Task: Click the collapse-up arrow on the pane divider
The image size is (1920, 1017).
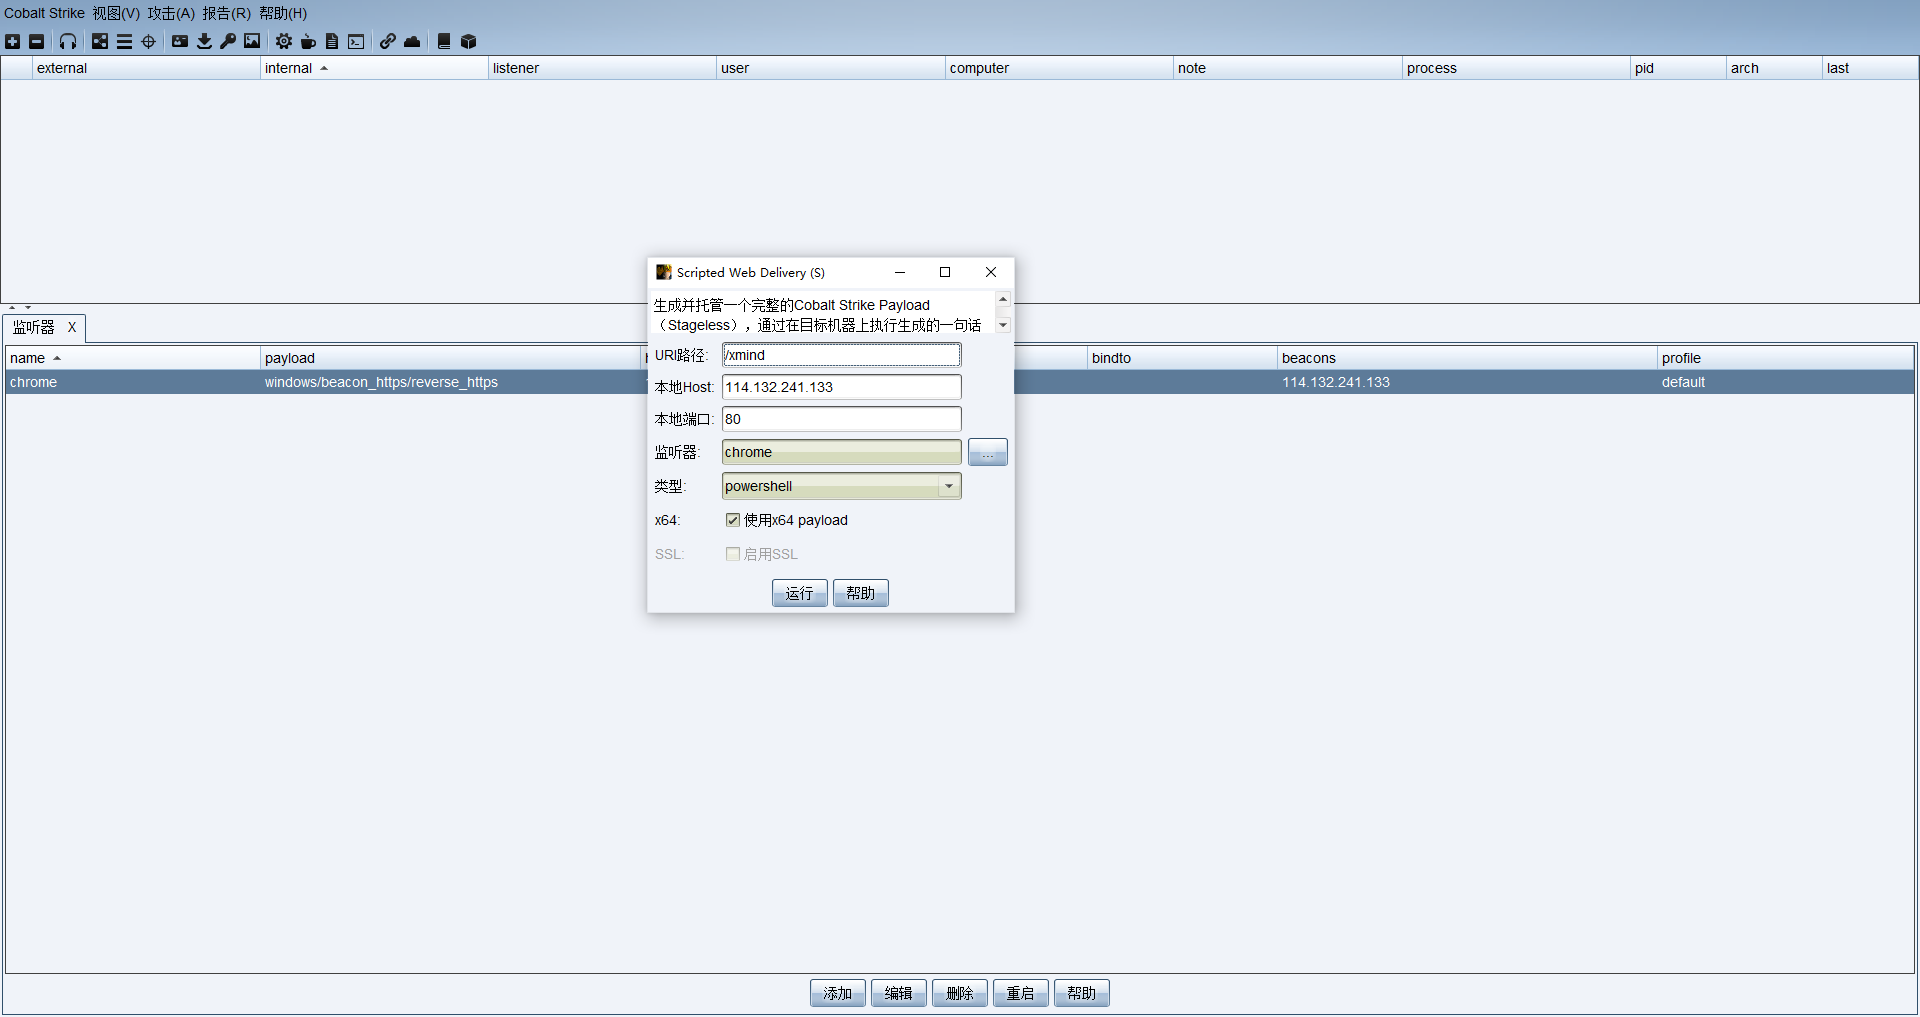Action: [x=12, y=307]
